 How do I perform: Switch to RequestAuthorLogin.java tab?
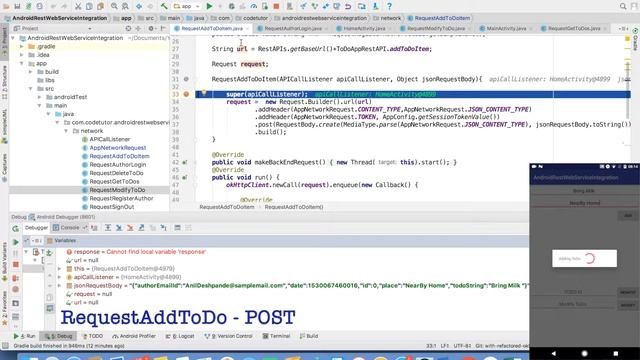[x=293, y=29]
